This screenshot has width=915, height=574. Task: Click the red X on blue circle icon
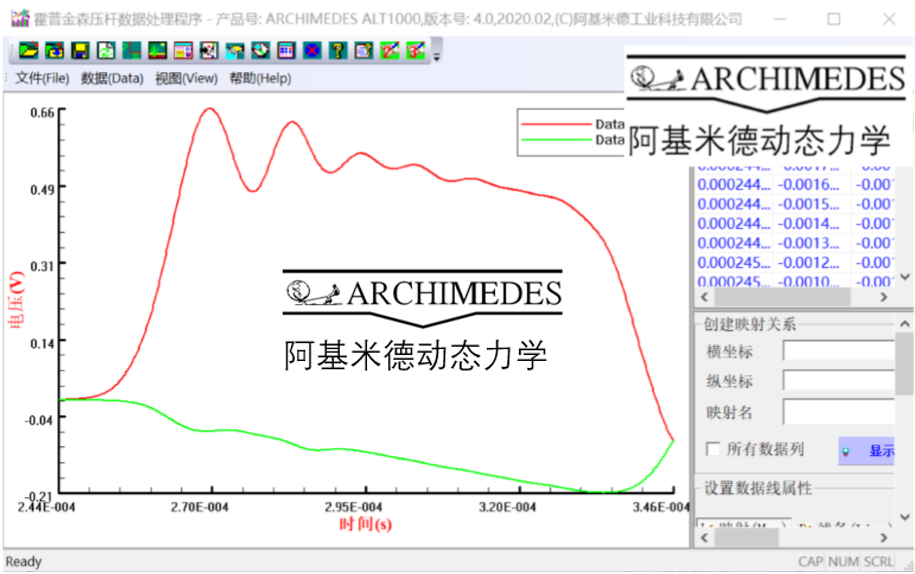click(312, 51)
